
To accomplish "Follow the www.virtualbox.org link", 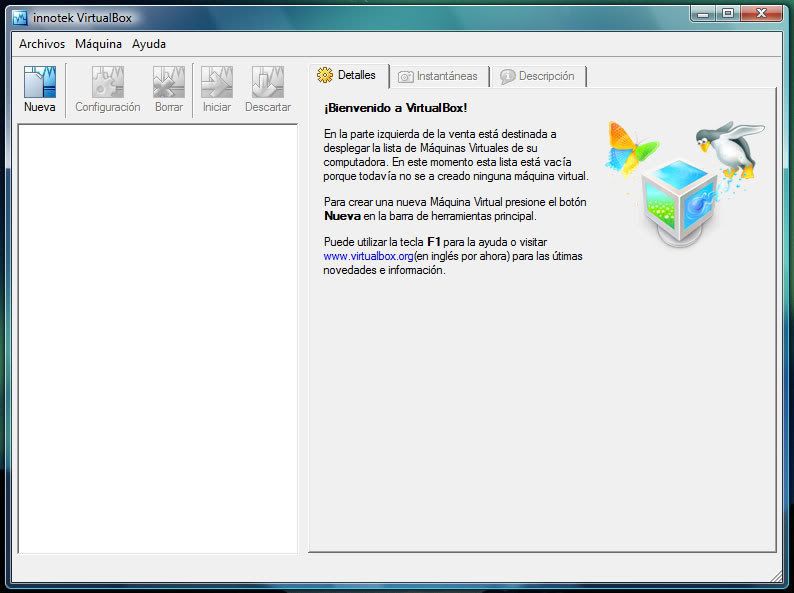I will click(368, 256).
